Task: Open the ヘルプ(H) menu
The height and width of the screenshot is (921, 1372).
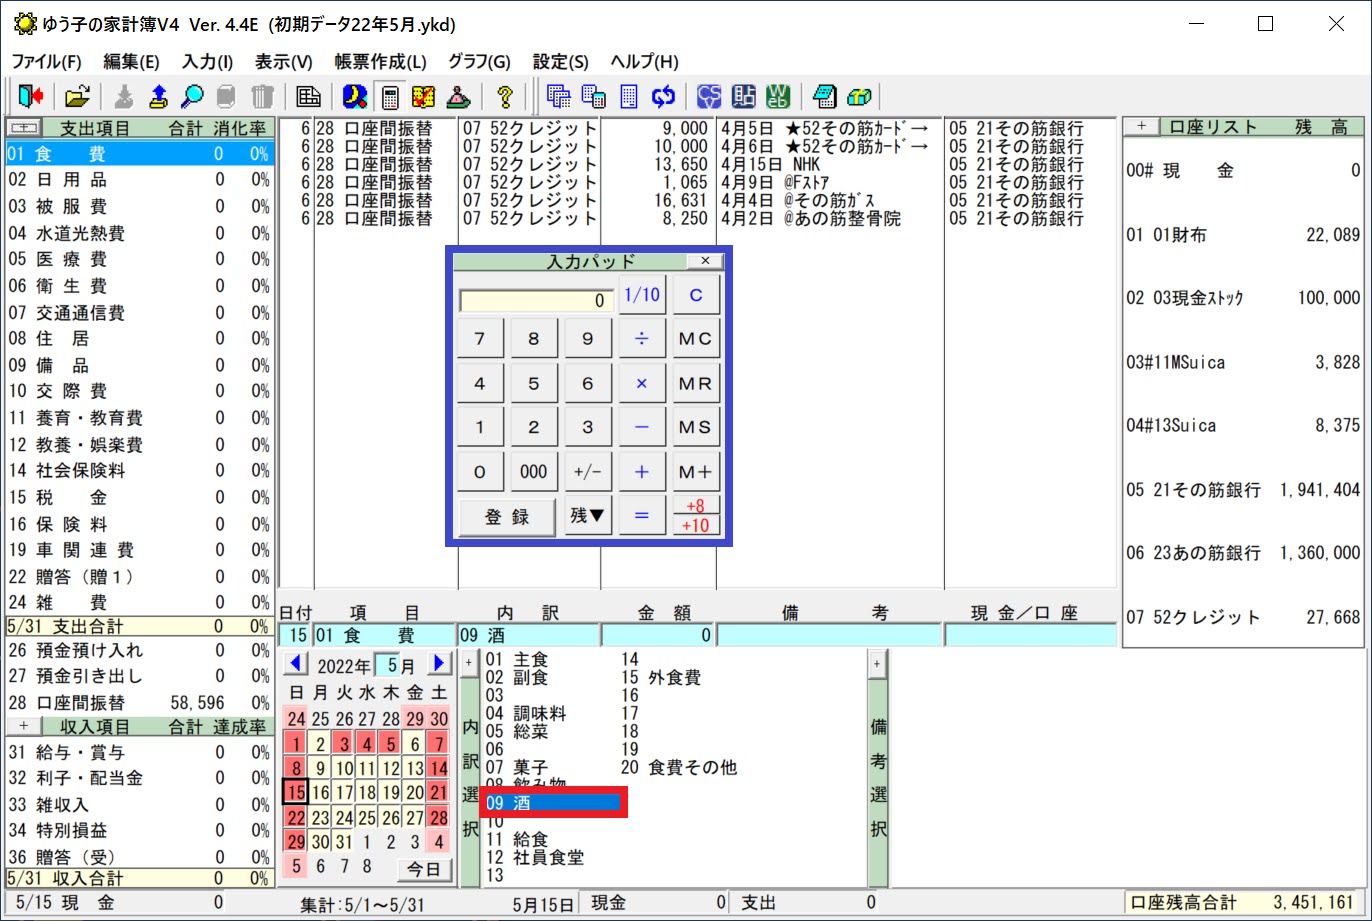Action: tap(644, 61)
